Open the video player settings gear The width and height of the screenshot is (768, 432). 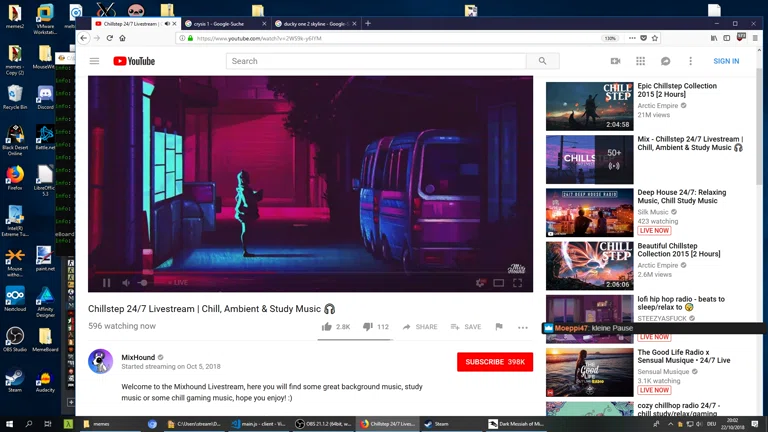click(479, 283)
